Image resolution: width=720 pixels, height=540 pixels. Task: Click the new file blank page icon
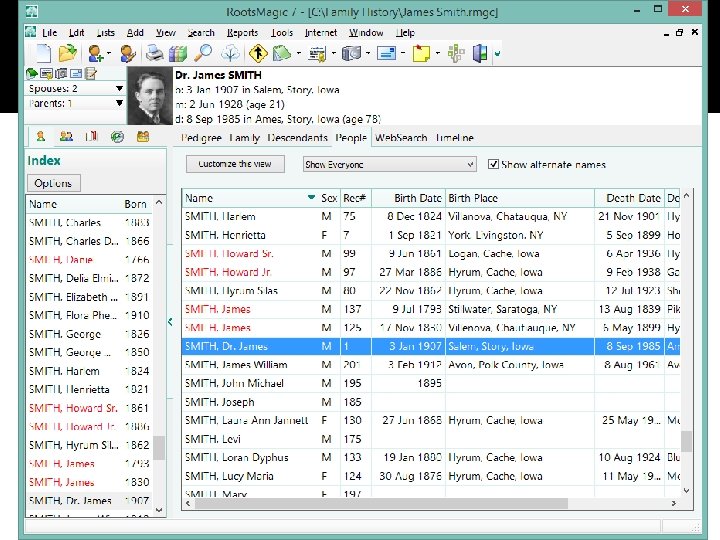click(x=43, y=53)
